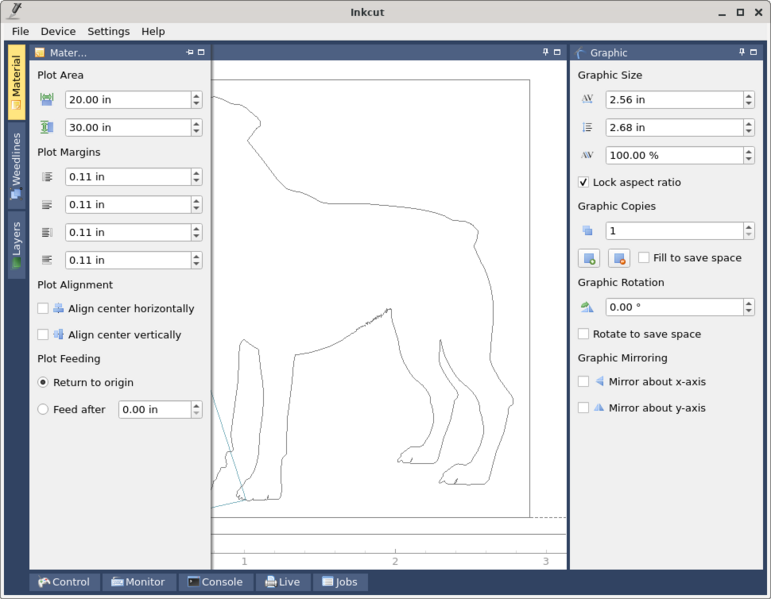Viewport: 771px width, 599px height.
Task: Uncheck Lock aspect ratio
Action: [x=583, y=182]
